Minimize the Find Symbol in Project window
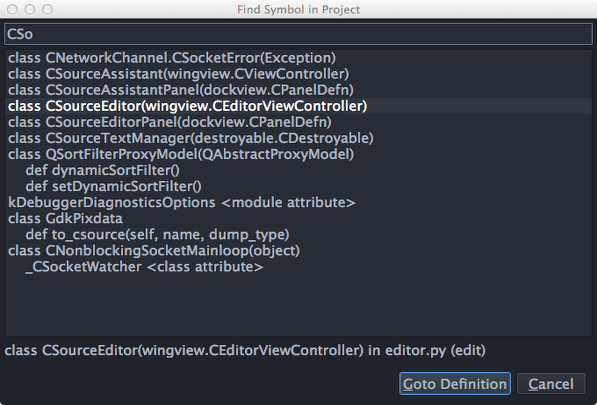The height and width of the screenshot is (405, 597). (x=30, y=9)
